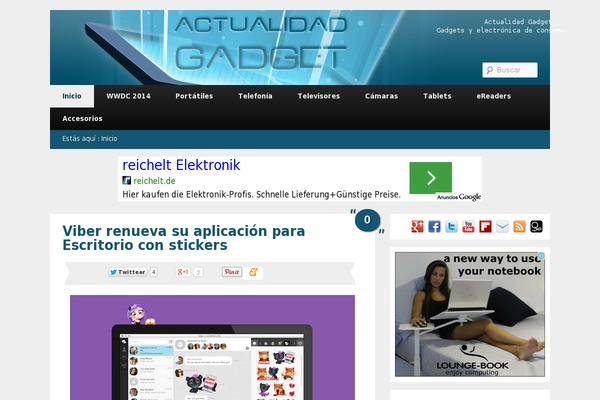Click the Anuncios Google label
The height and width of the screenshot is (400, 600).
(458, 197)
